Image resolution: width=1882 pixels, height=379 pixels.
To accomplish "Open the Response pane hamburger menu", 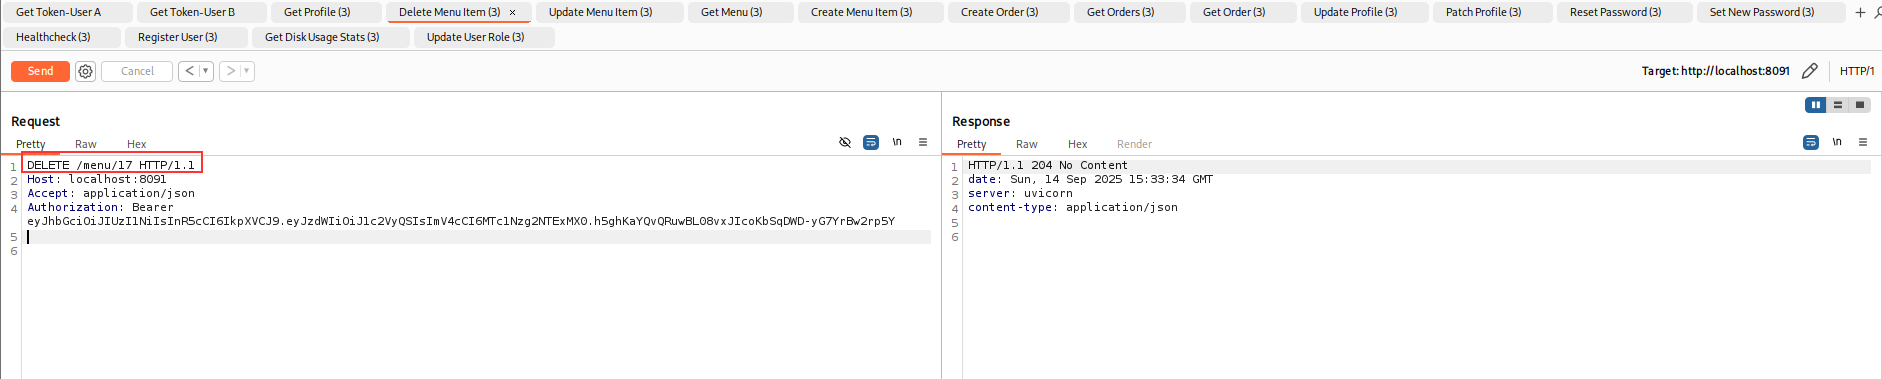I will [1863, 142].
